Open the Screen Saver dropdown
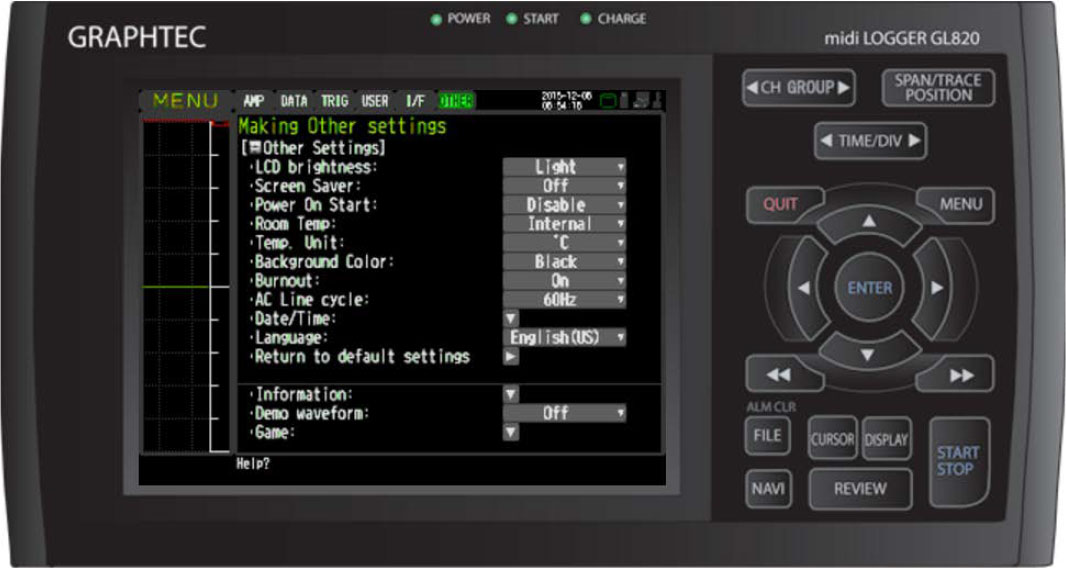1066x568 pixels. 564,186
